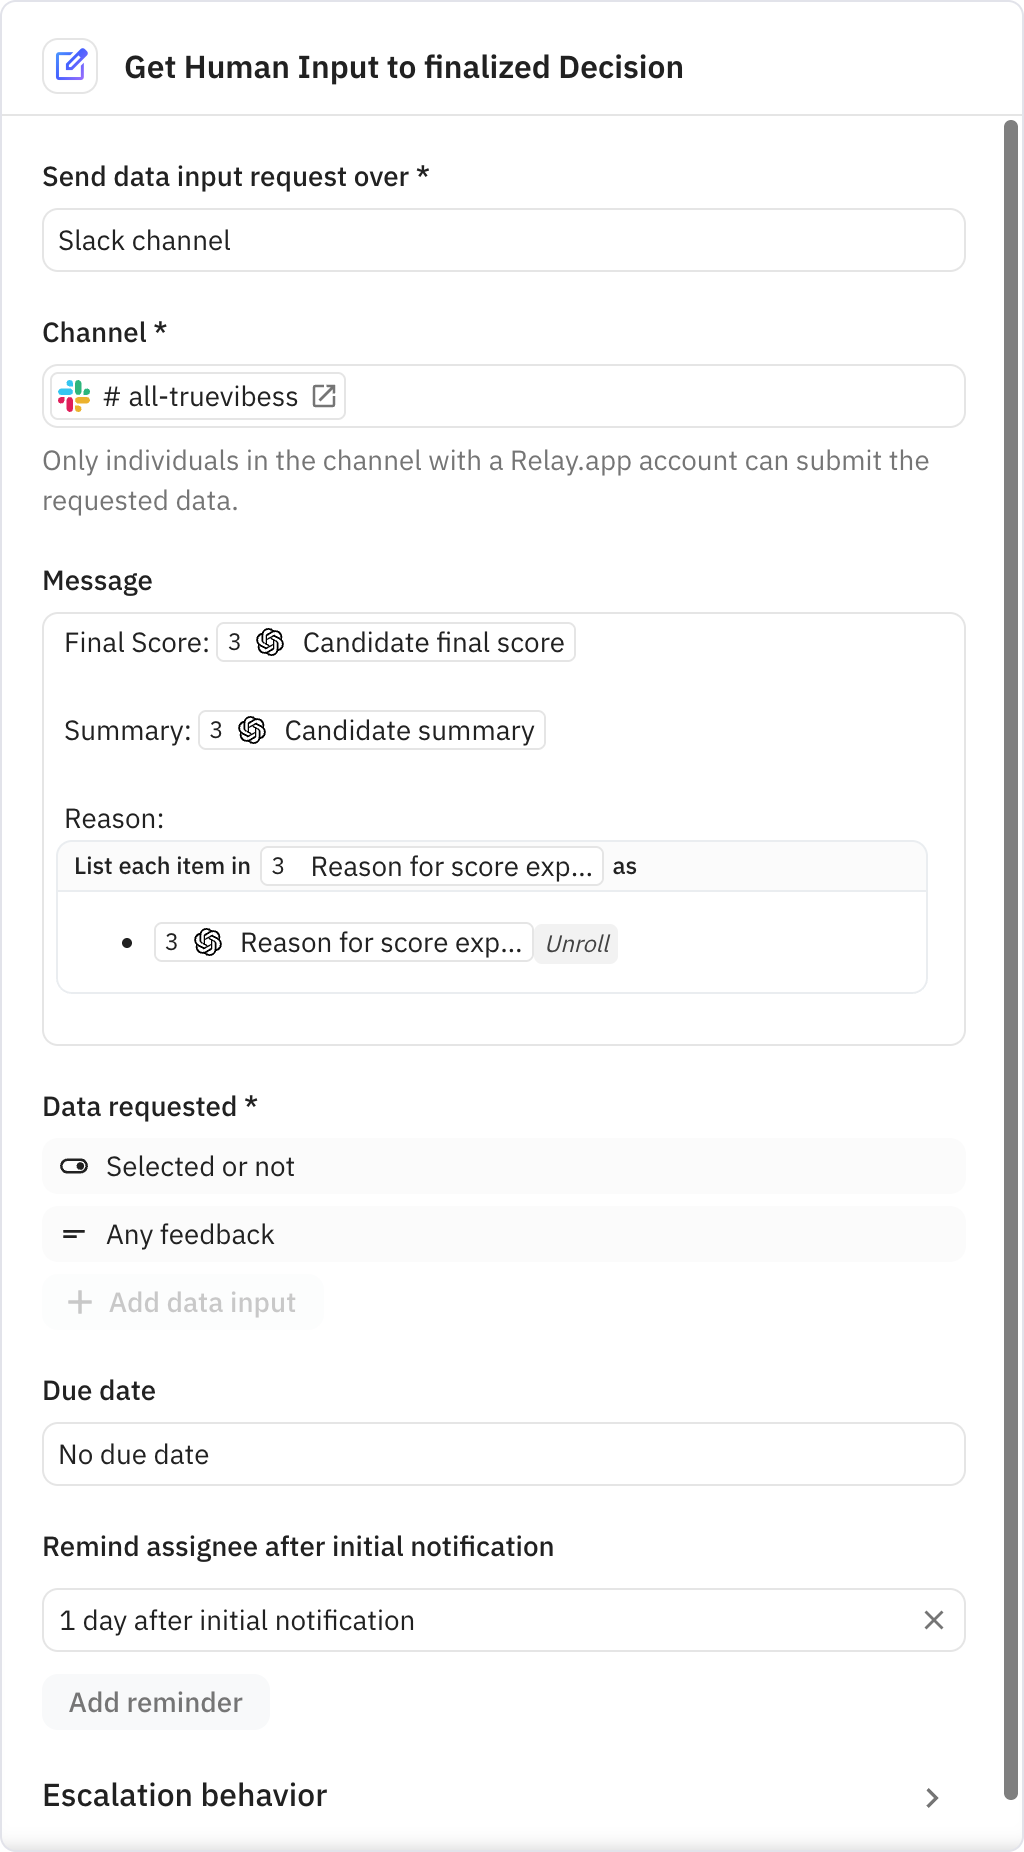This screenshot has width=1024, height=1852.
Task: Click the plus icon in Add data input
Action: pos(79,1302)
